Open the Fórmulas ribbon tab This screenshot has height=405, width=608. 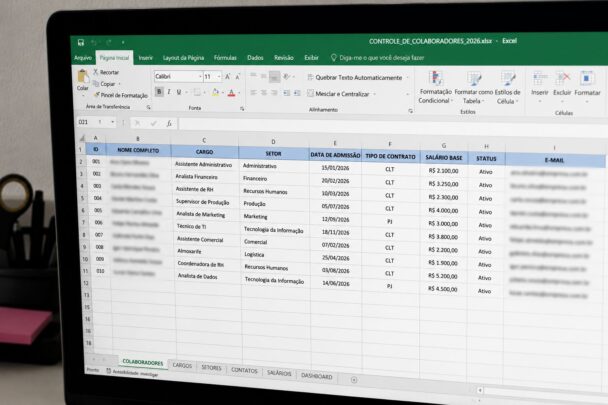click(225, 57)
